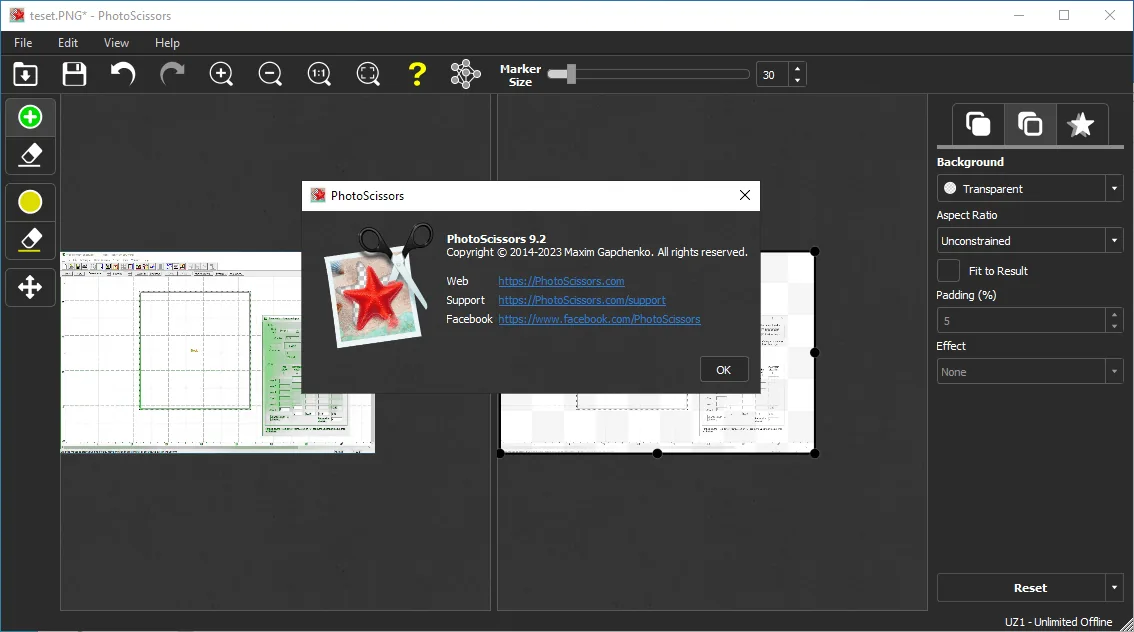This screenshot has height=632, width=1134.
Task: Click the Padding (%) input field
Action: point(1020,320)
